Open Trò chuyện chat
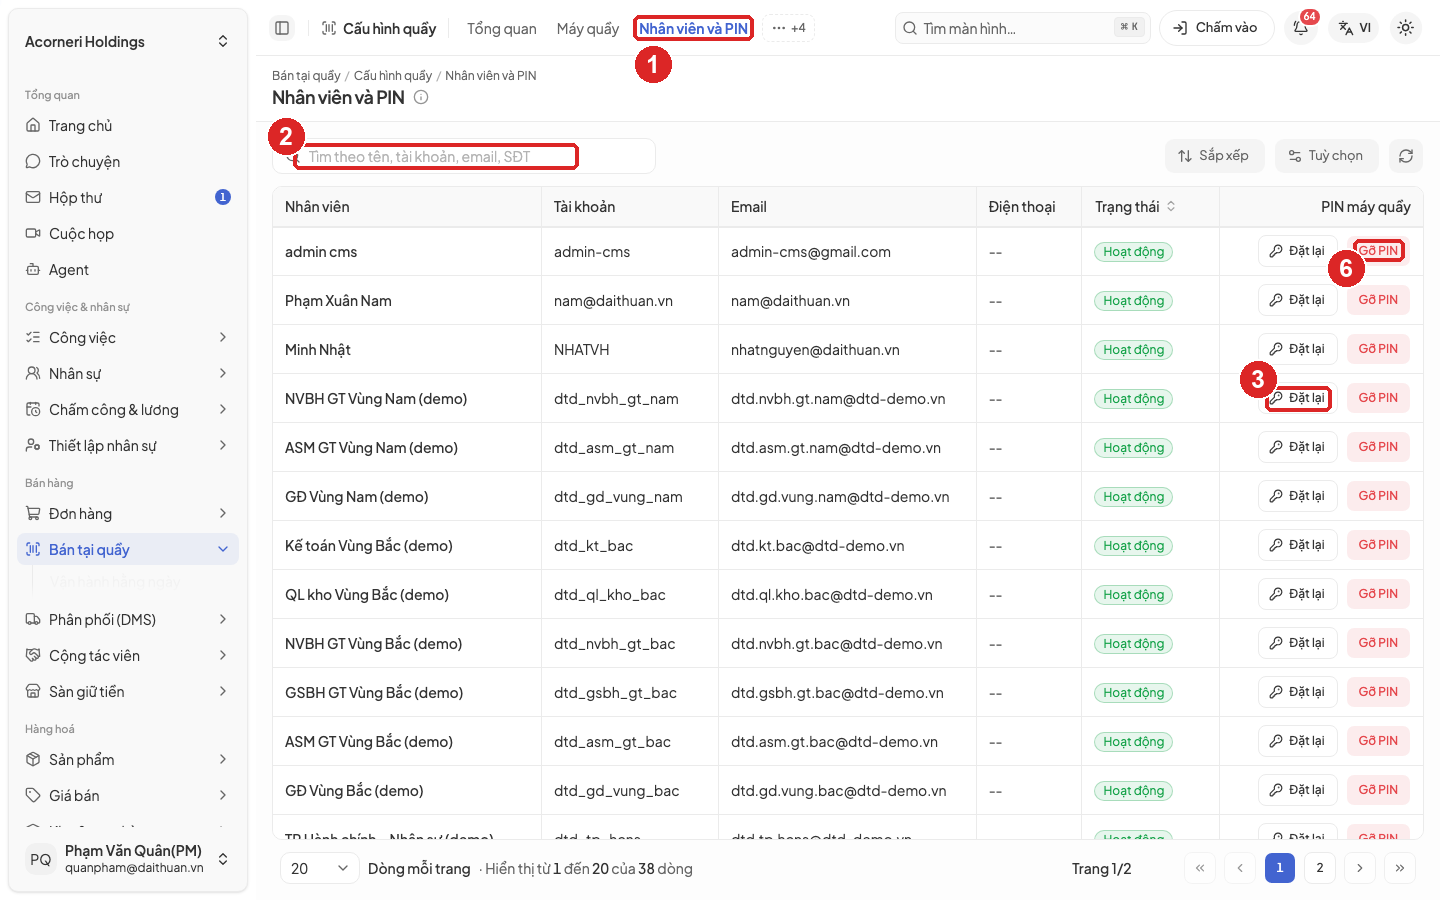1440x900 pixels. [128, 162]
